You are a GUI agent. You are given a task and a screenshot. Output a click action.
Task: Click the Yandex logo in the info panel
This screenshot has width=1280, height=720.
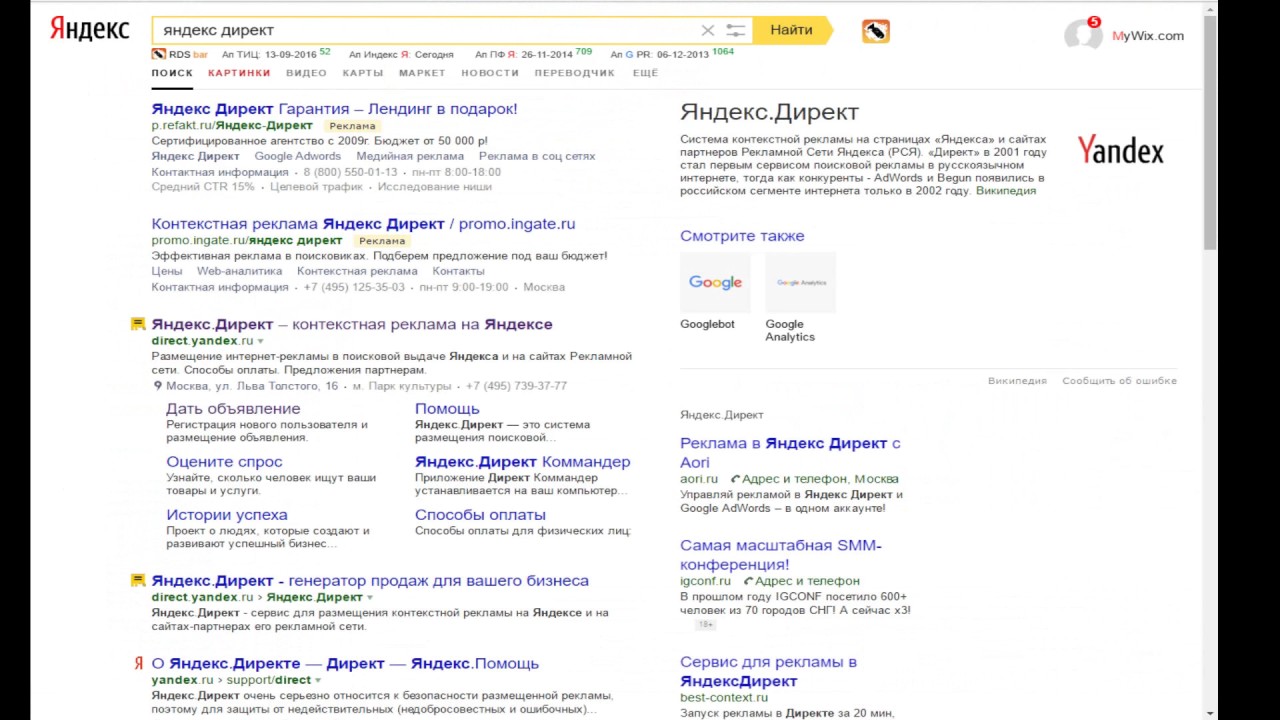click(x=1120, y=151)
